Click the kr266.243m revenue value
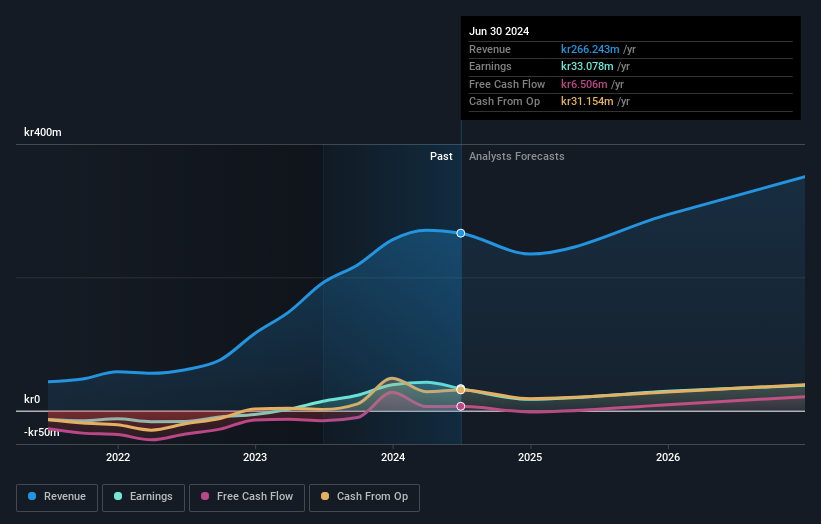 click(590, 49)
